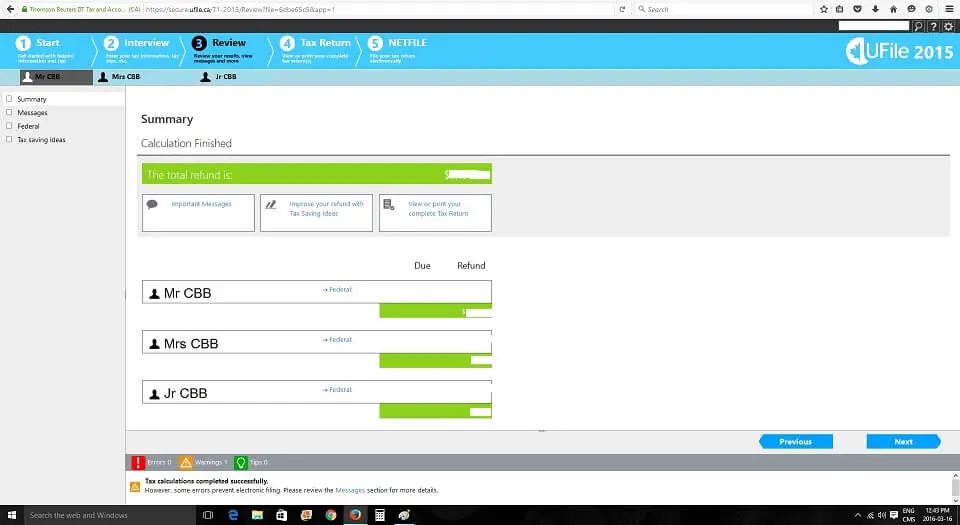This screenshot has width=960, height=525.
Task: Click the green total refund bar
Action: coord(317,174)
